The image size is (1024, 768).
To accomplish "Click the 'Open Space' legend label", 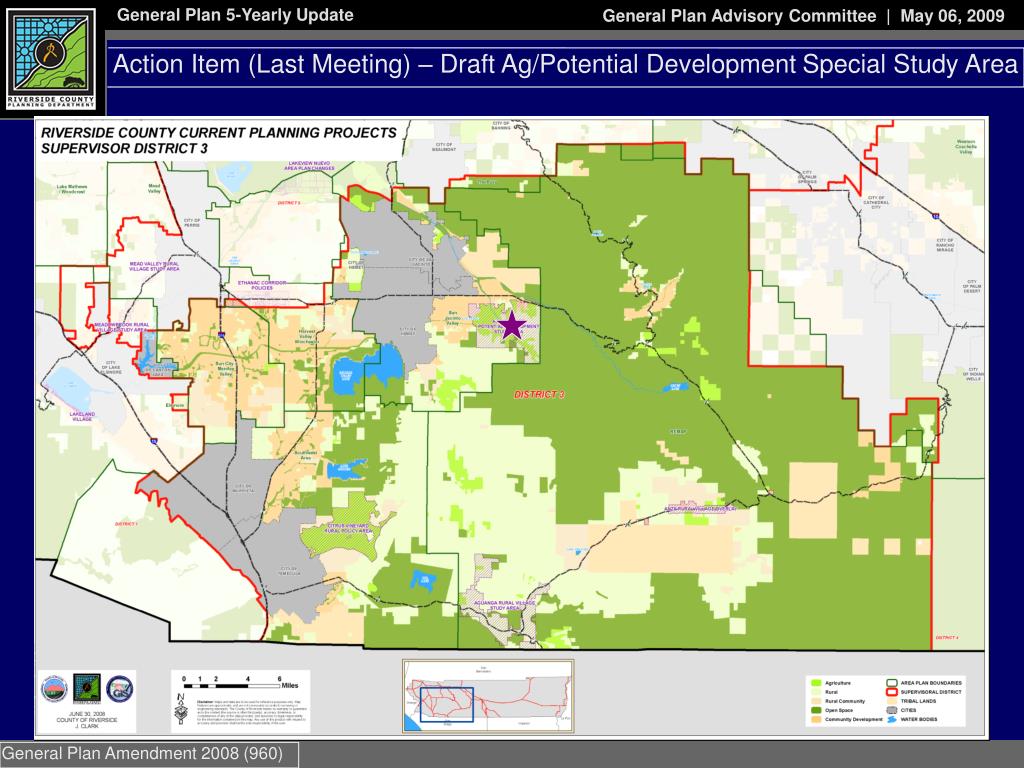I will click(839, 711).
